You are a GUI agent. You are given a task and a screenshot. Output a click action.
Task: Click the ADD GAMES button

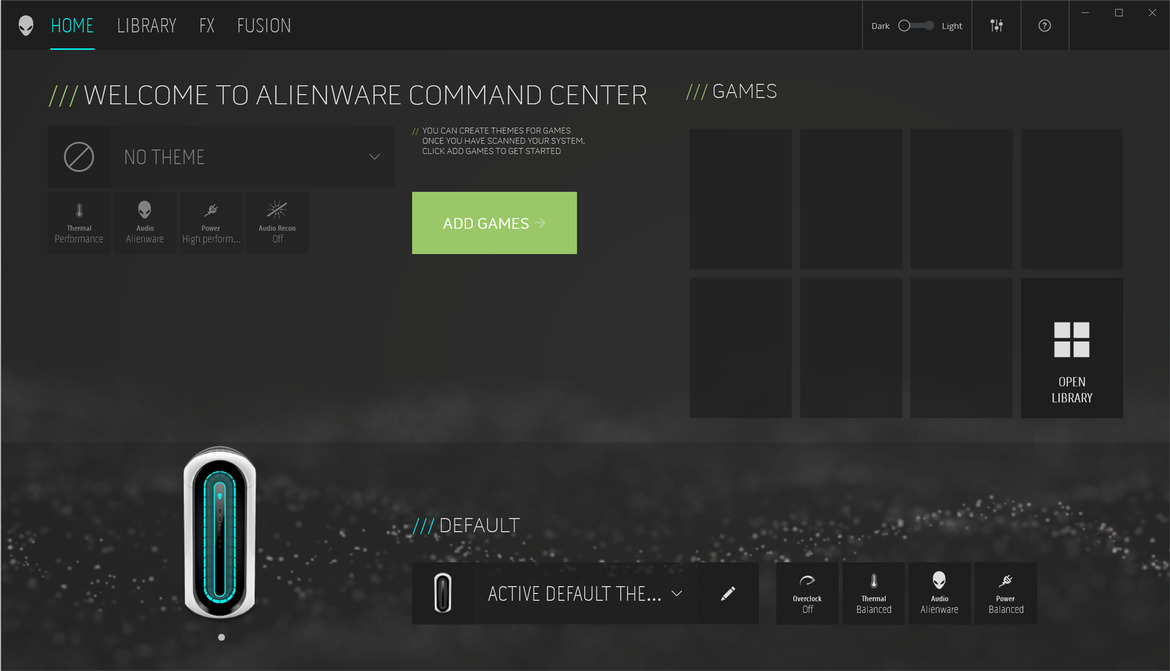[494, 223]
